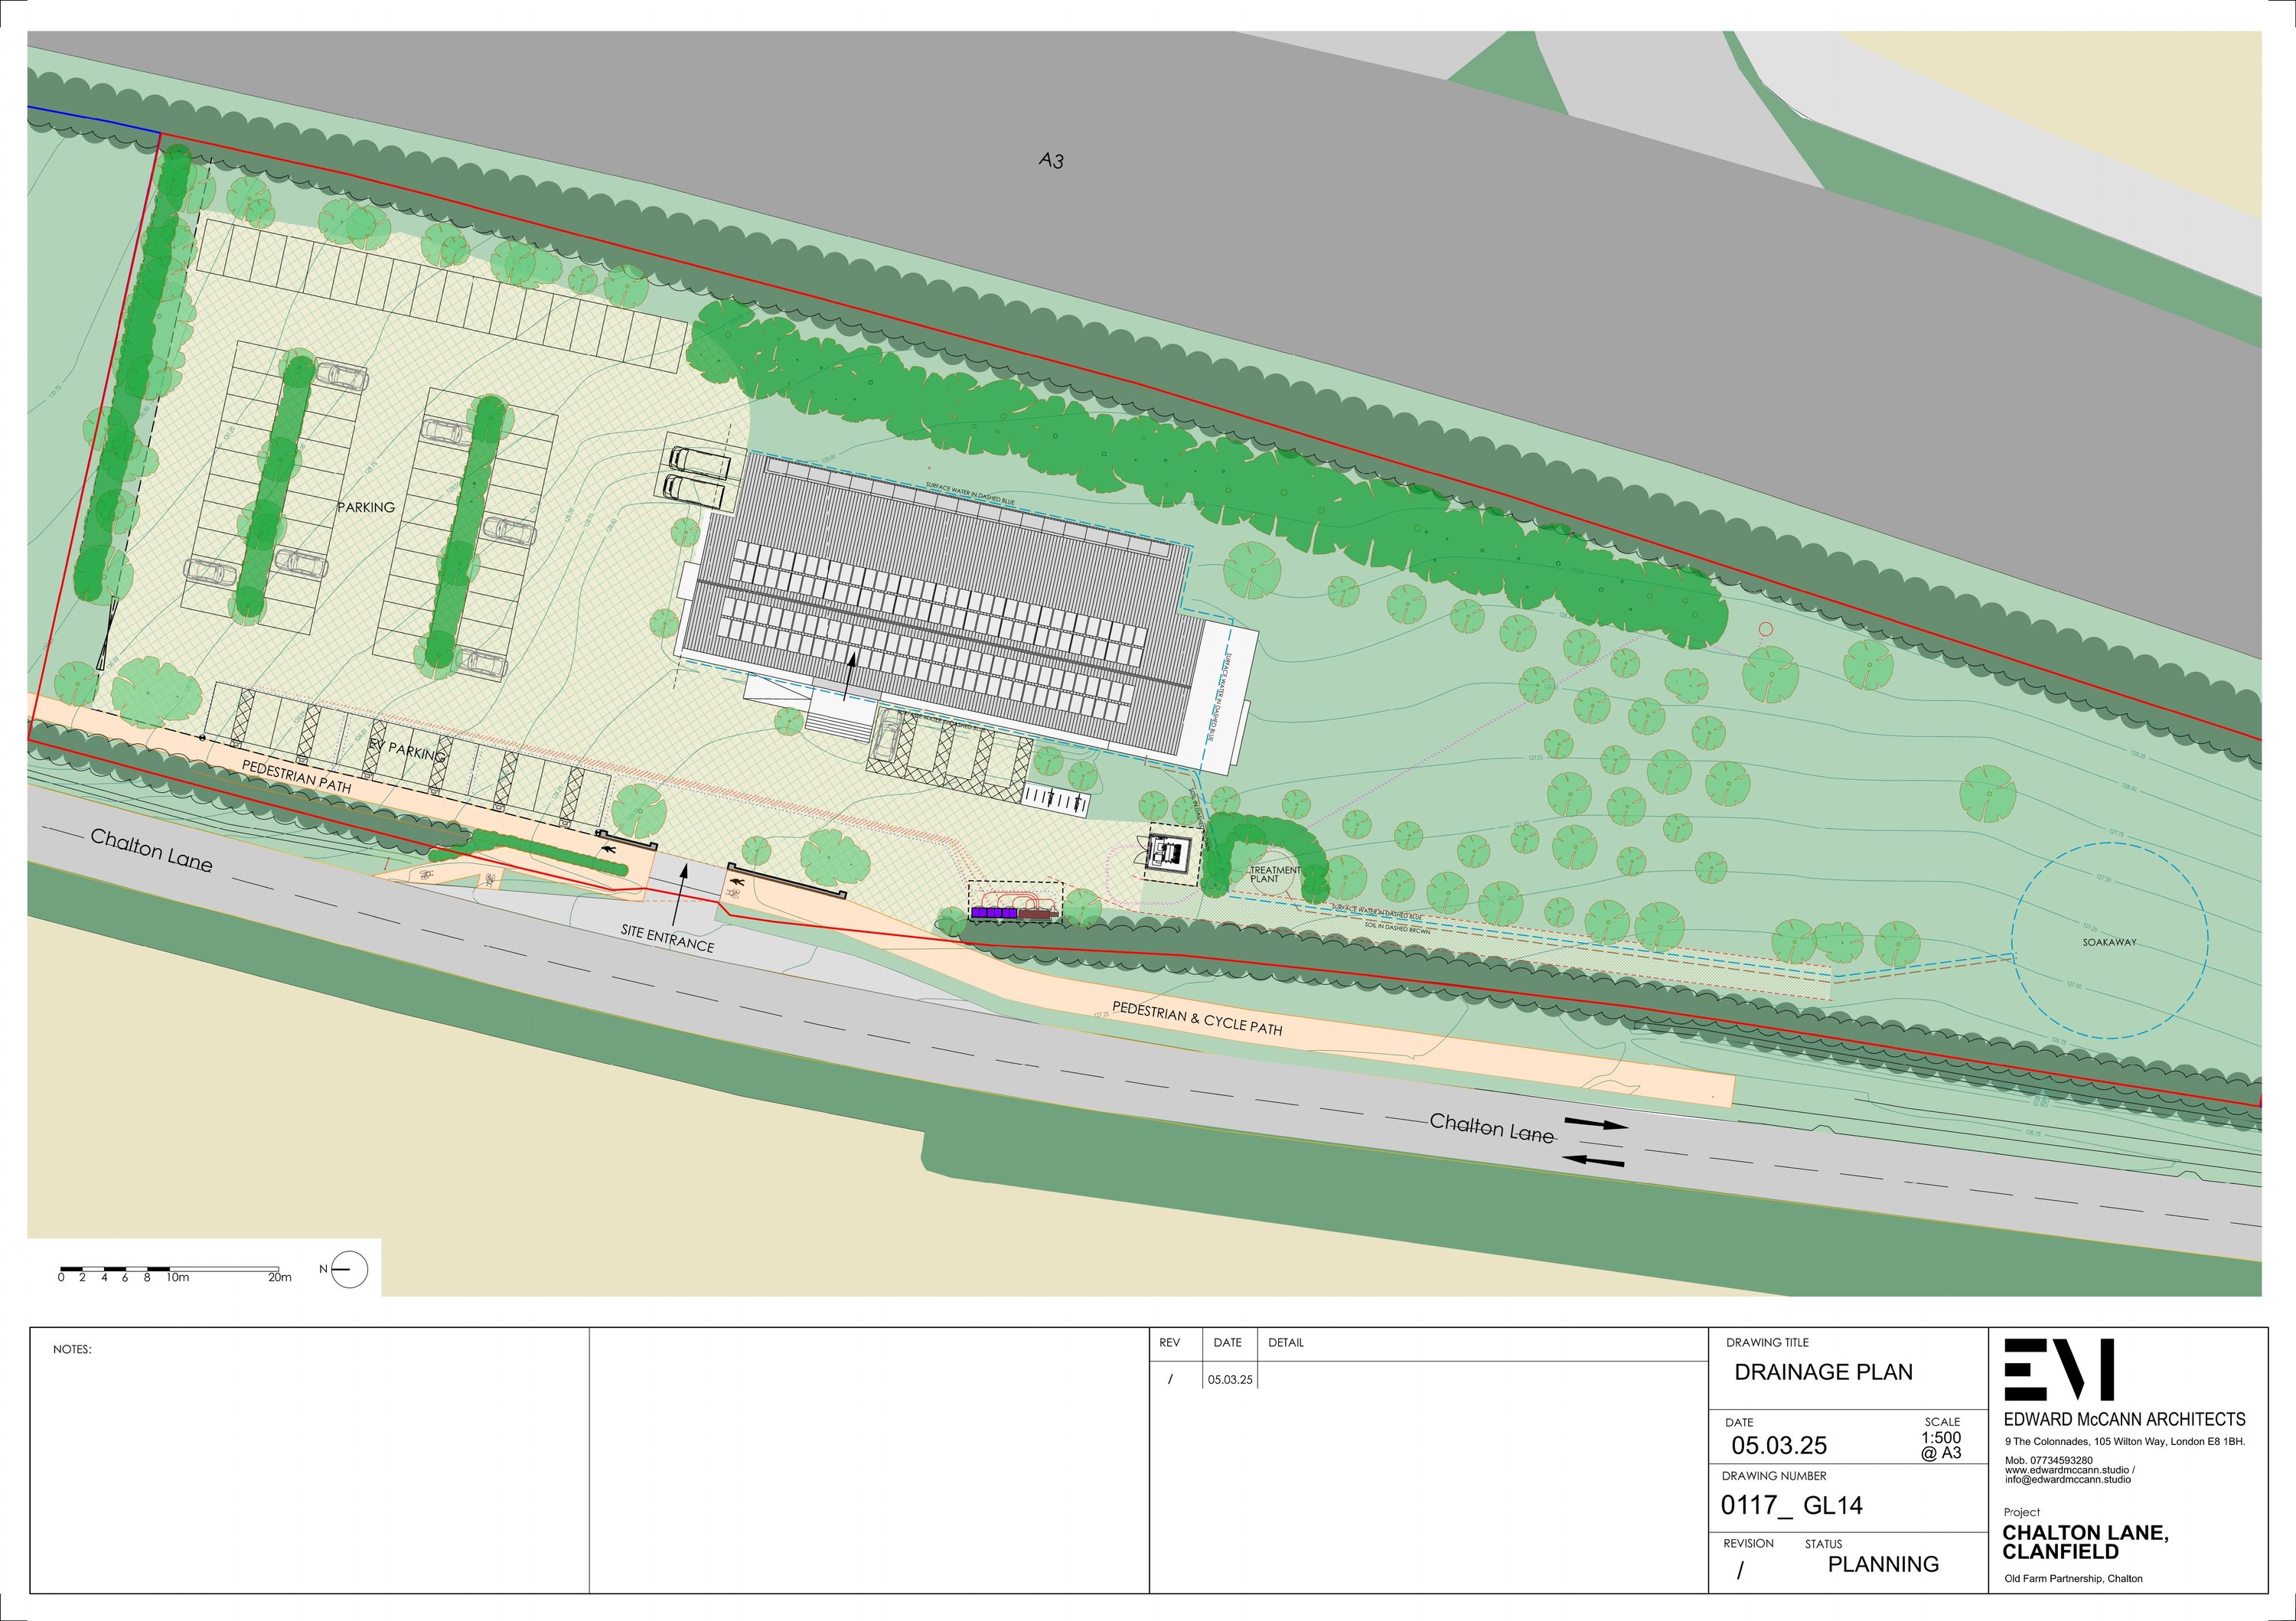
Task: Click the NOTES heading in title block
Action: click(x=72, y=1349)
